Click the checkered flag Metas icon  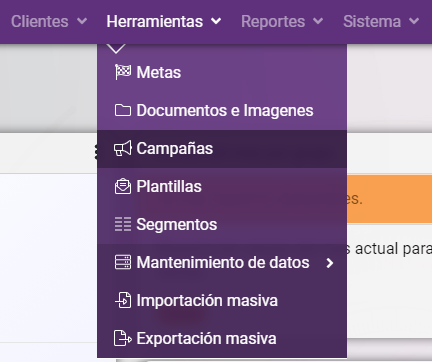pyautogui.click(x=123, y=72)
